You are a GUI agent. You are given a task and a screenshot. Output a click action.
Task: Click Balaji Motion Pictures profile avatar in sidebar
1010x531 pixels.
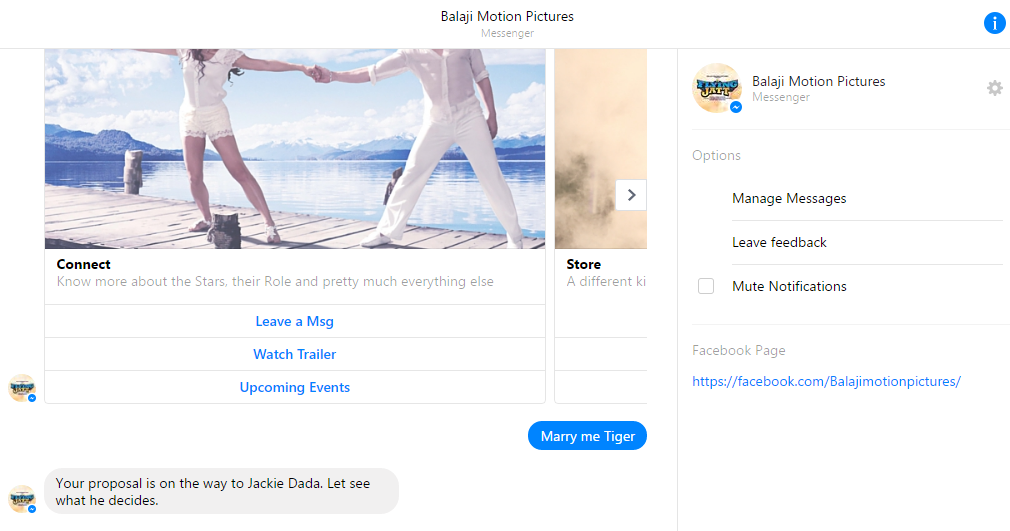[x=716, y=88]
